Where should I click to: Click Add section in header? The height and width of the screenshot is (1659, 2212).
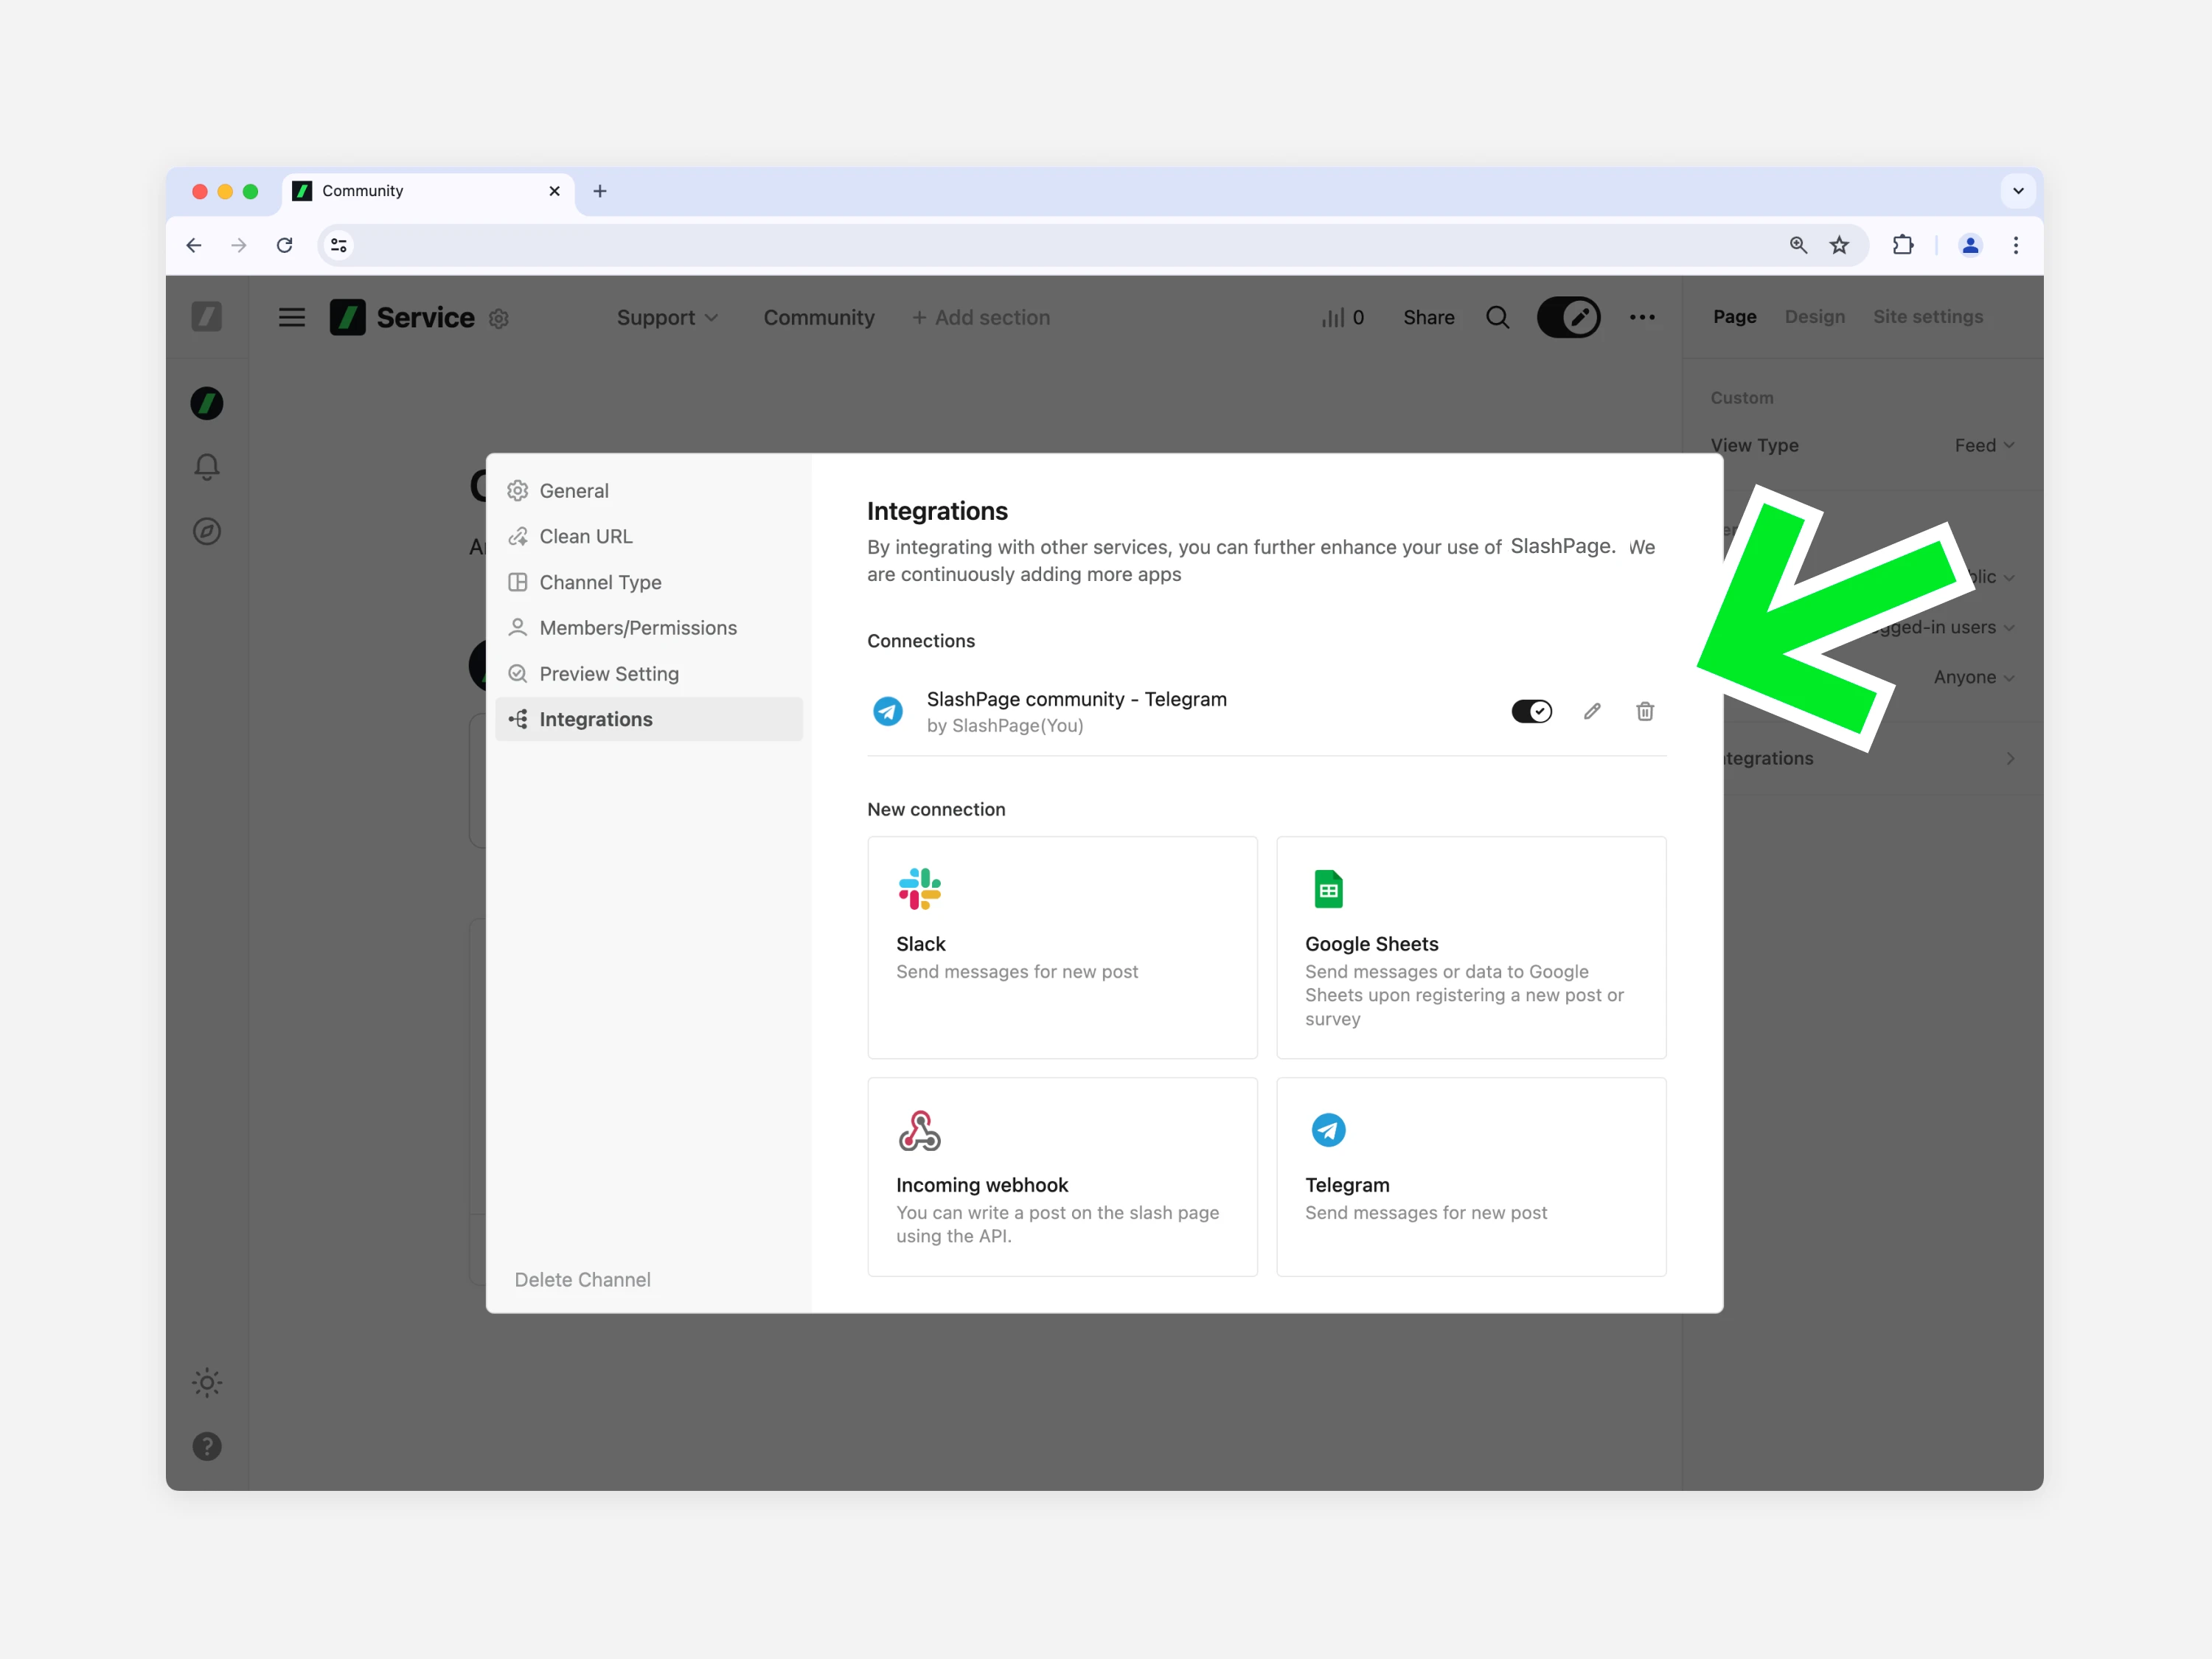(x=981, y=317)
